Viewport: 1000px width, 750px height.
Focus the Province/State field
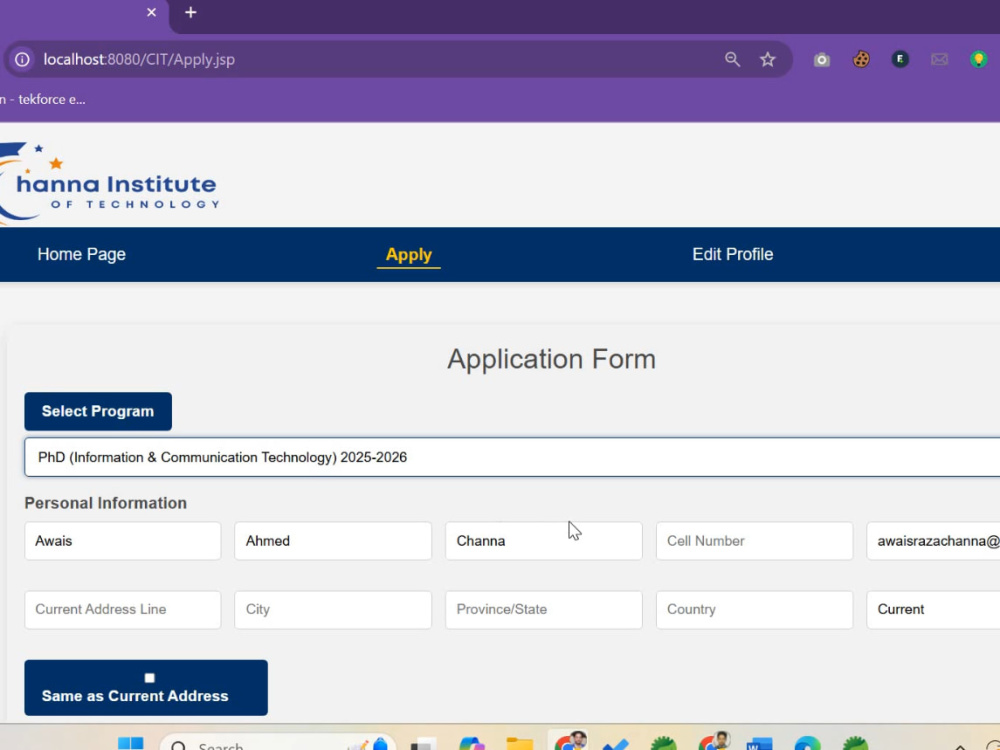544,610
